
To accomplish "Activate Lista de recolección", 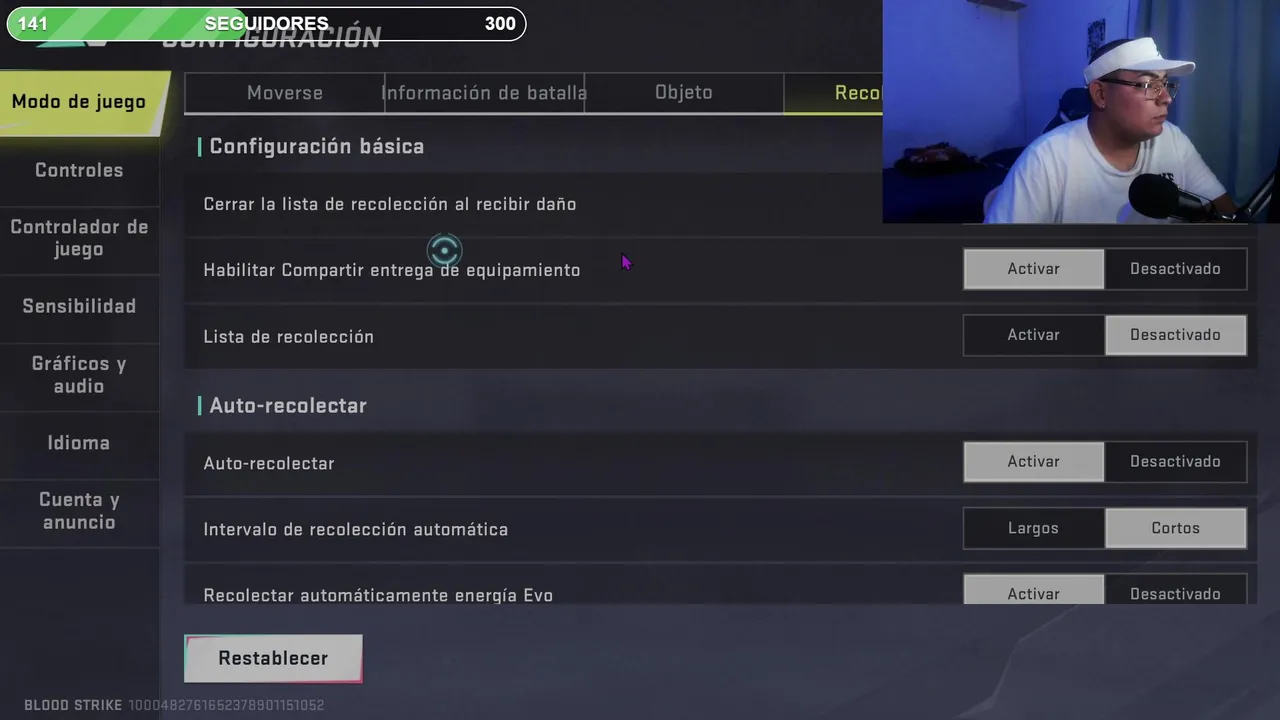I will click(x=1033, y=335).
